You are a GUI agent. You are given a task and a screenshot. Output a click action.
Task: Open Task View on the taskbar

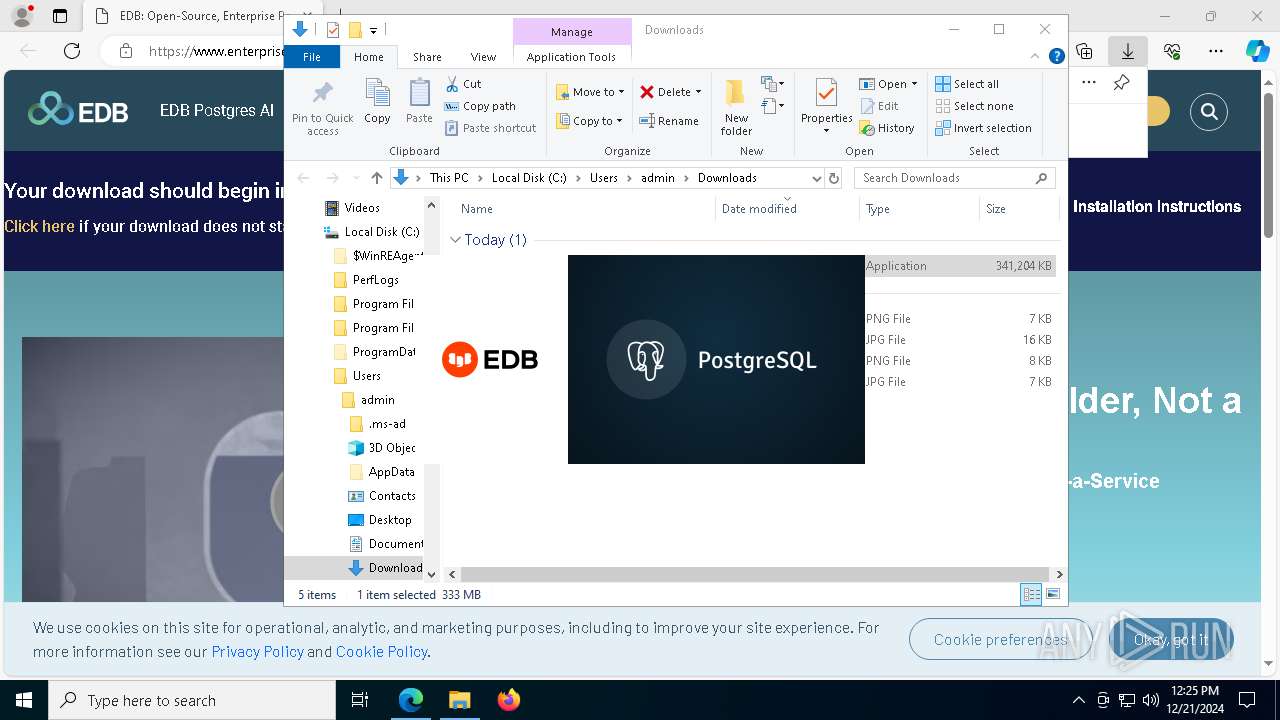coord(360,700)
